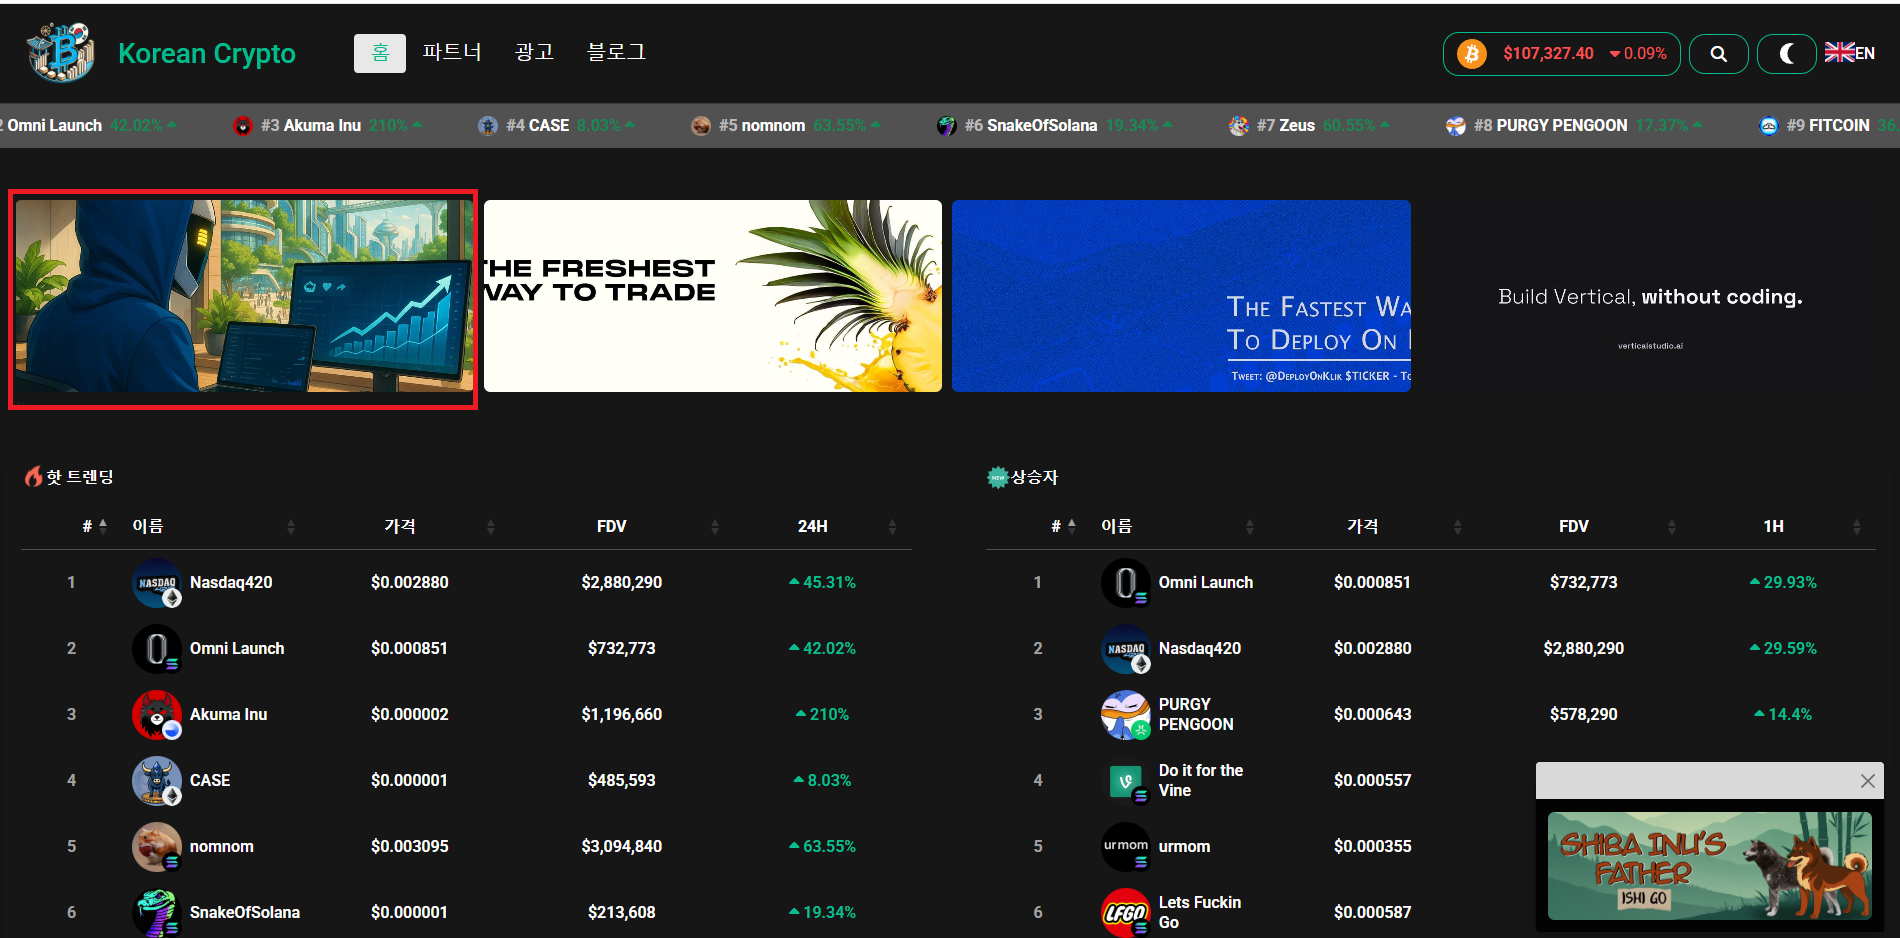This screenshot has width=1900, height=938.
Task: Open Nasdaq420 name in hot trending table
Action: coord(231,582)
